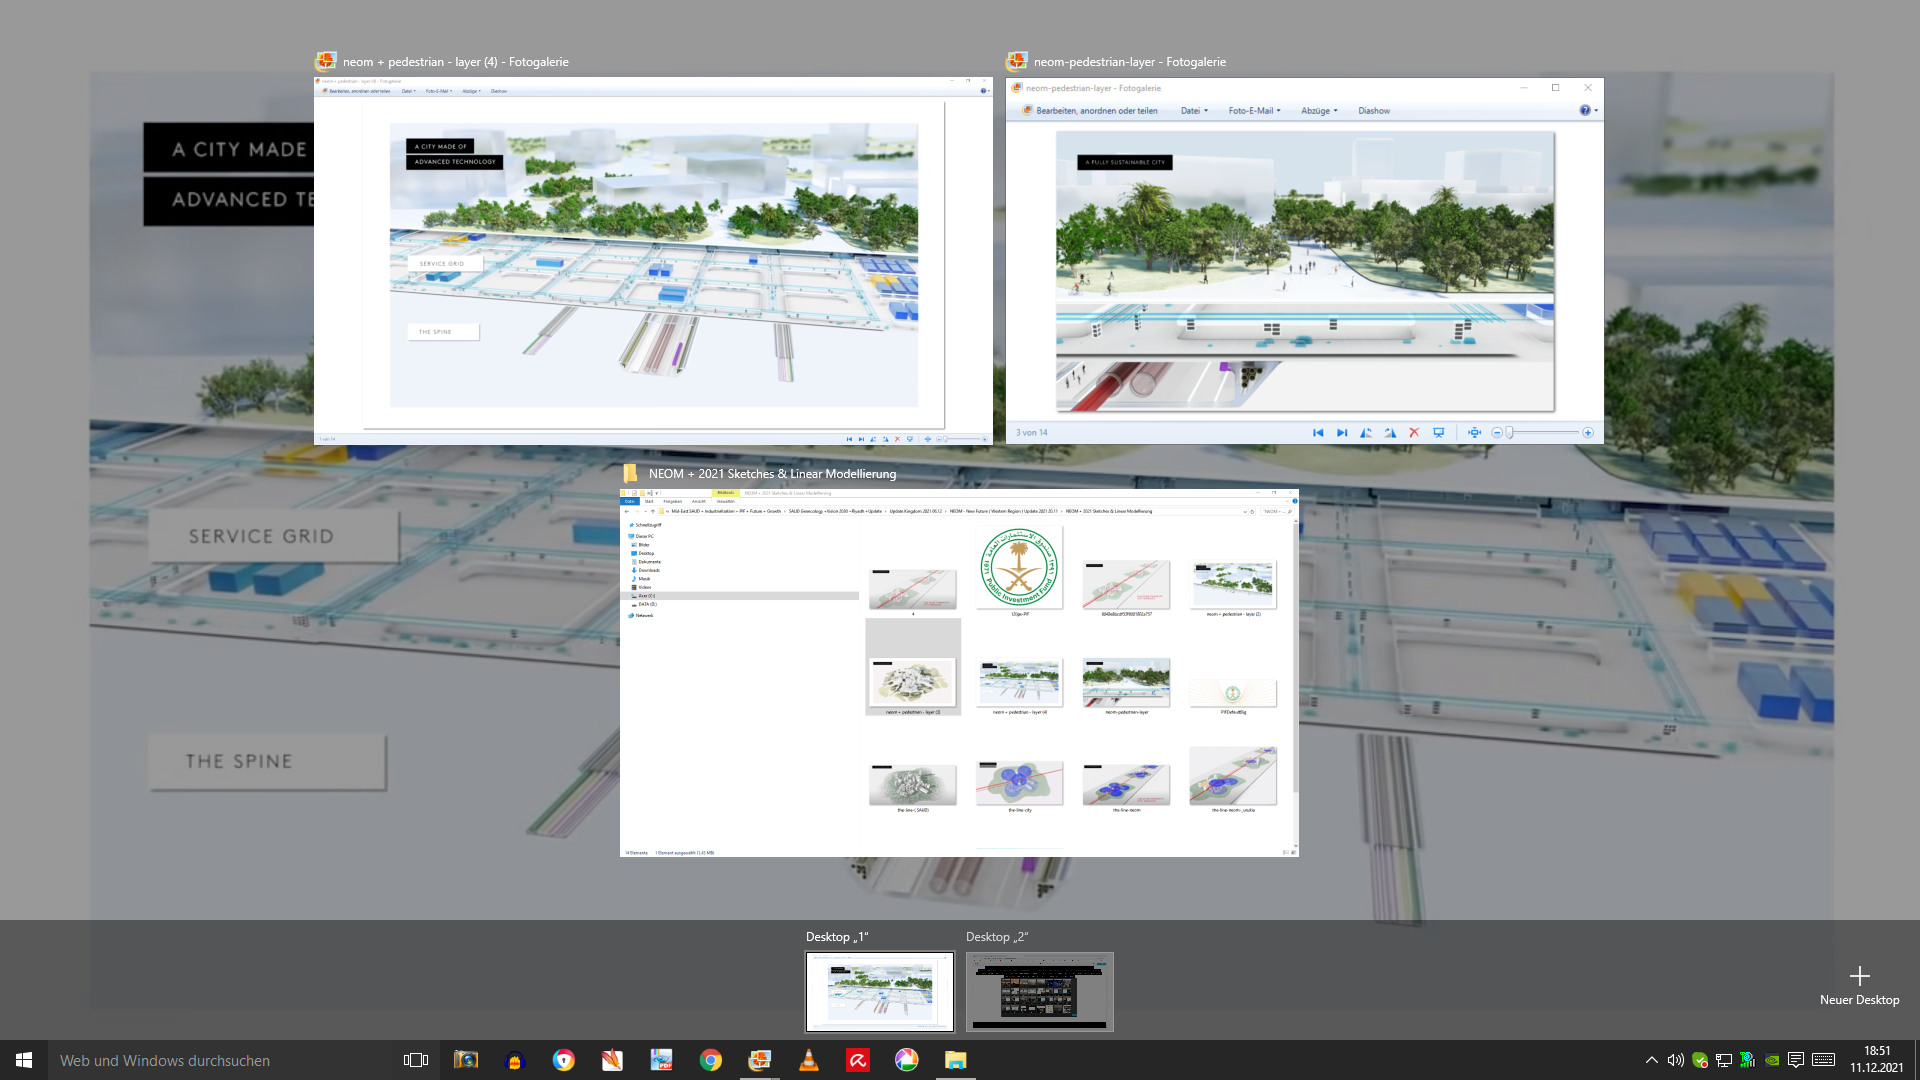Select the NEOM + 2021 Sketches Explorer window
The image size is (1920, 1080).
(x=959, y=672)
